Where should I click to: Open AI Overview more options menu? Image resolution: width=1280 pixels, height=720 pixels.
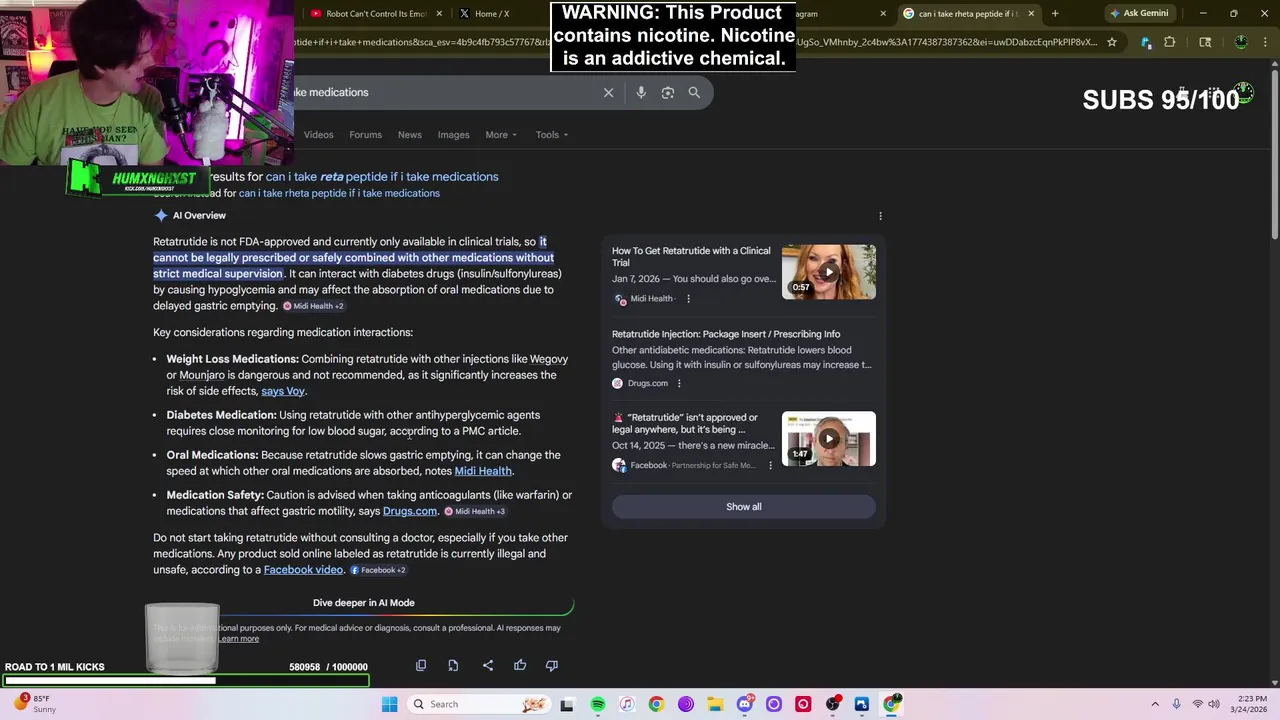pos(880,216)
